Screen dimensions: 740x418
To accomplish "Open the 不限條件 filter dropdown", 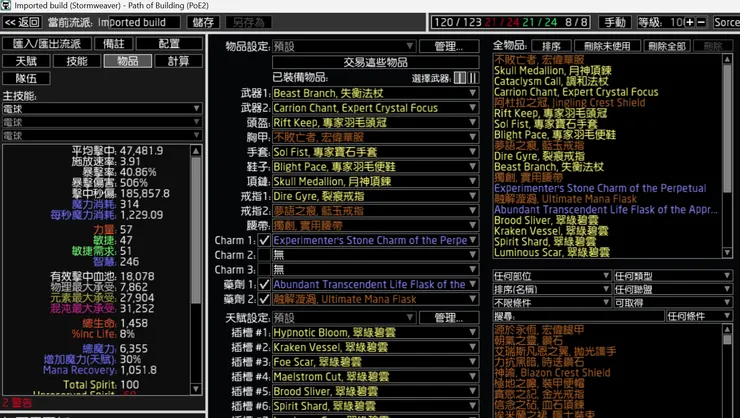I will point(552,302).
